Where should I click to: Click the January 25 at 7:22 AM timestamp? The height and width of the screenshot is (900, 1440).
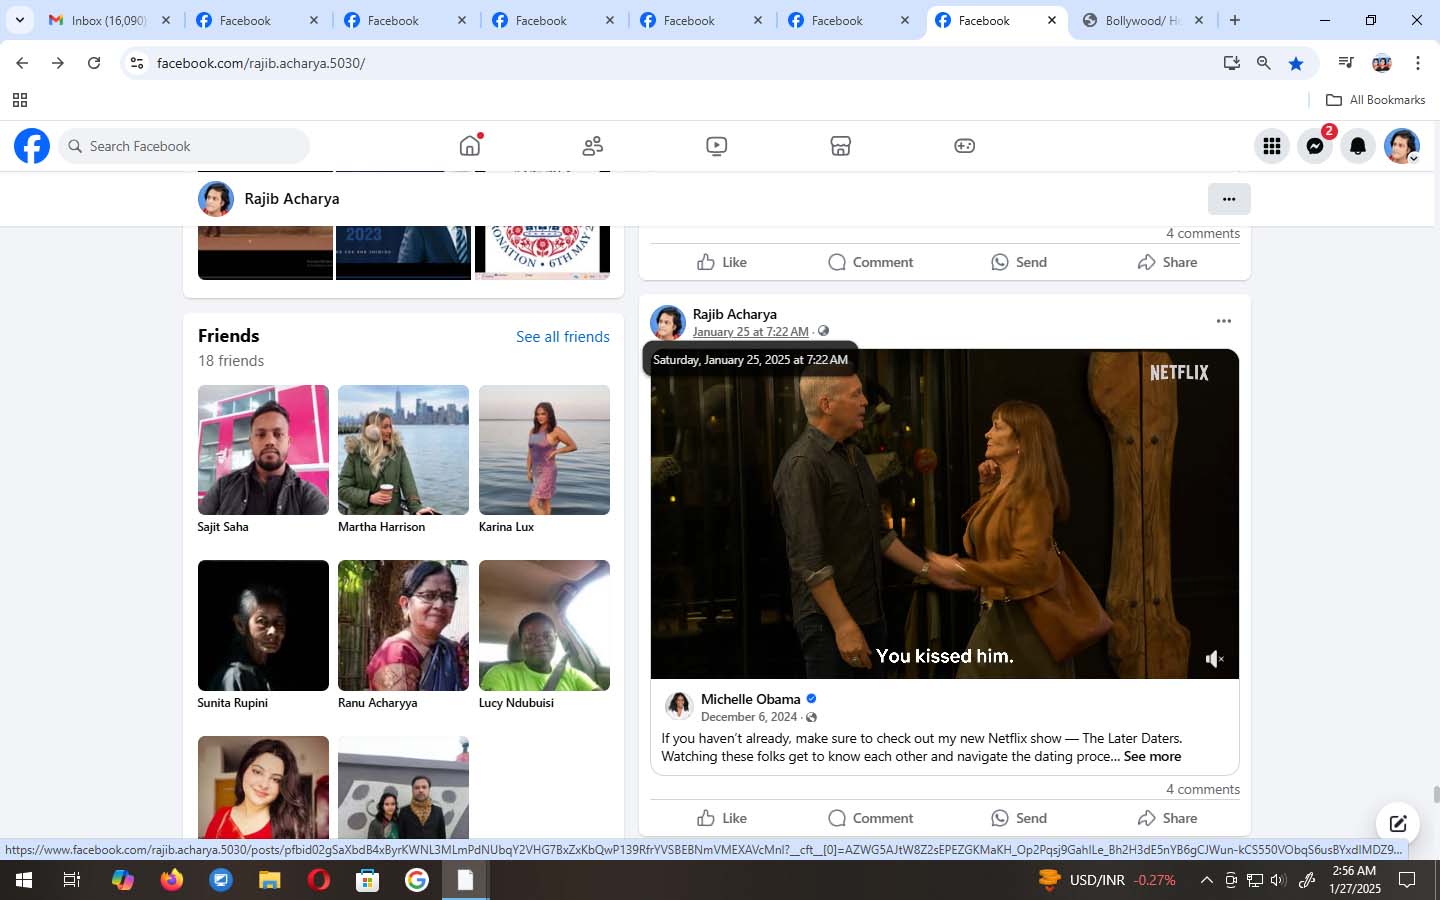pos(751,332)
